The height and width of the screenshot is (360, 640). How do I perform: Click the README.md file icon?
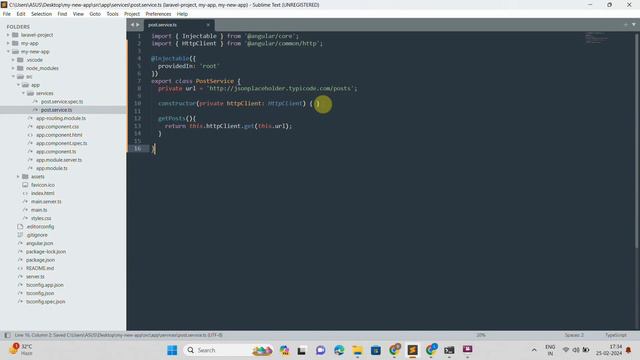point(20,268)
